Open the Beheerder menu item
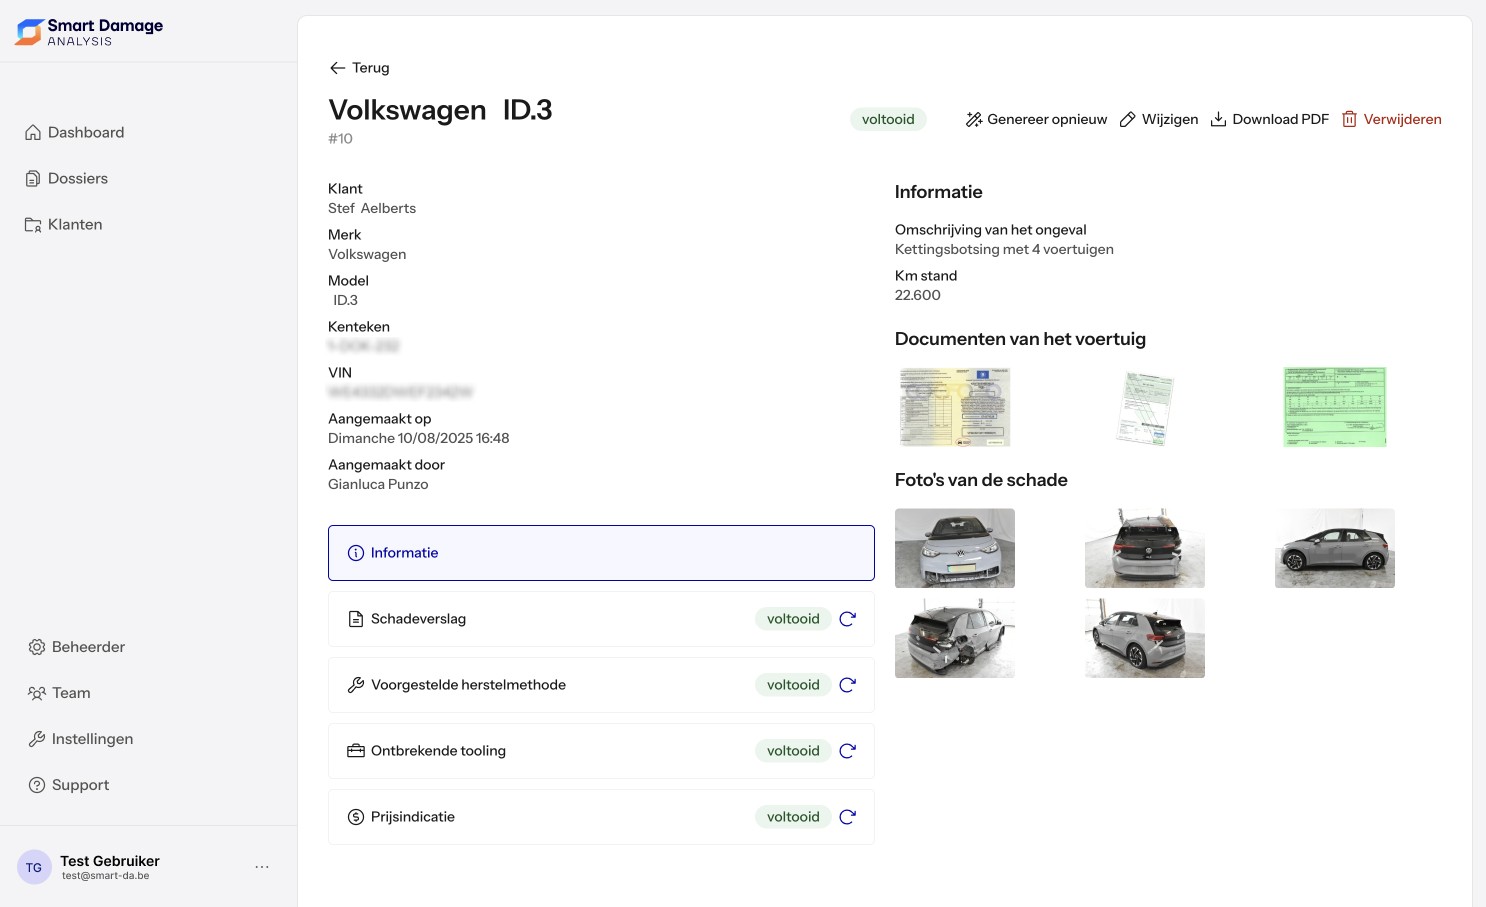The image size is (1486, 907). (x=77, y=647)
